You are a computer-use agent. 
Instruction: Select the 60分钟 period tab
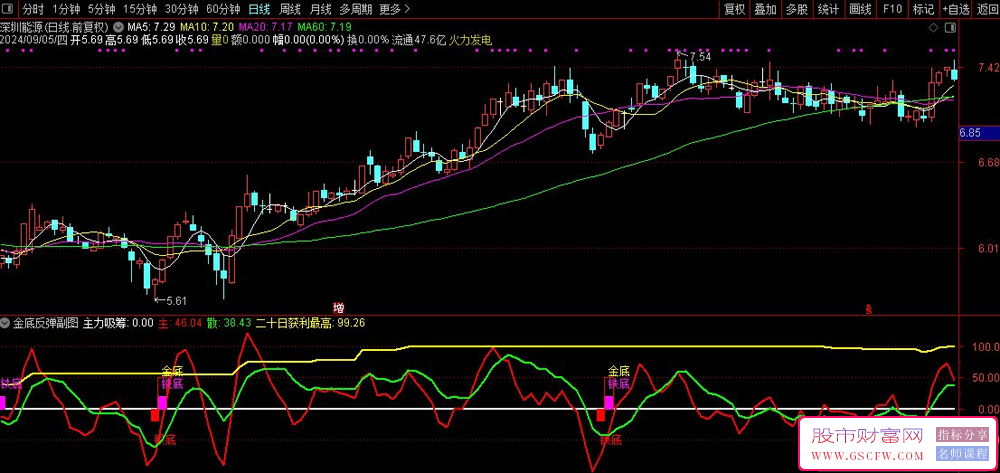(223, 9)
